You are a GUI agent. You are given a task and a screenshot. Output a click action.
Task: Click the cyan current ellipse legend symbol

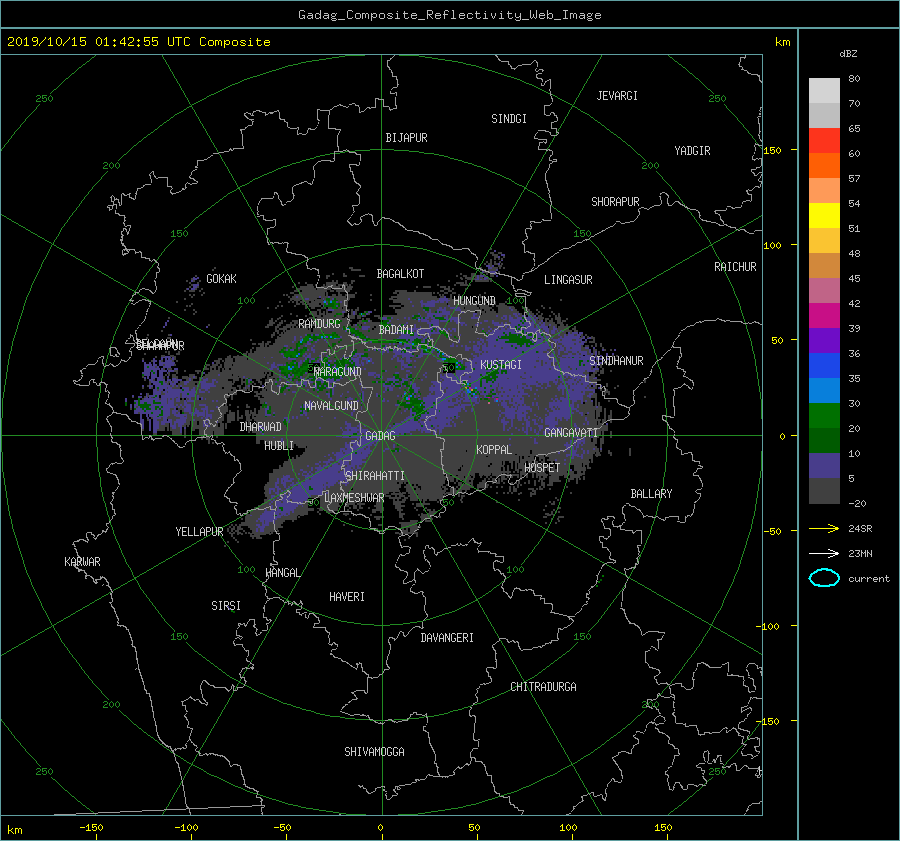click(x=824, y=578)
